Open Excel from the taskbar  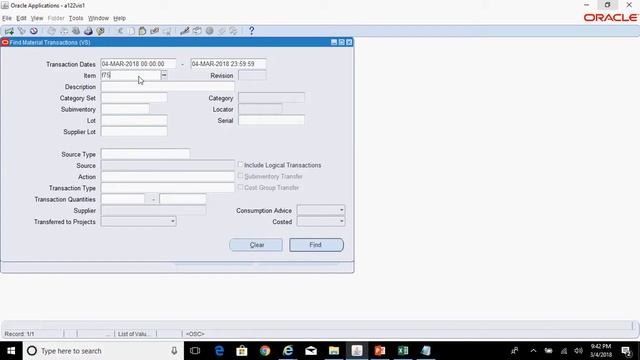403,351
